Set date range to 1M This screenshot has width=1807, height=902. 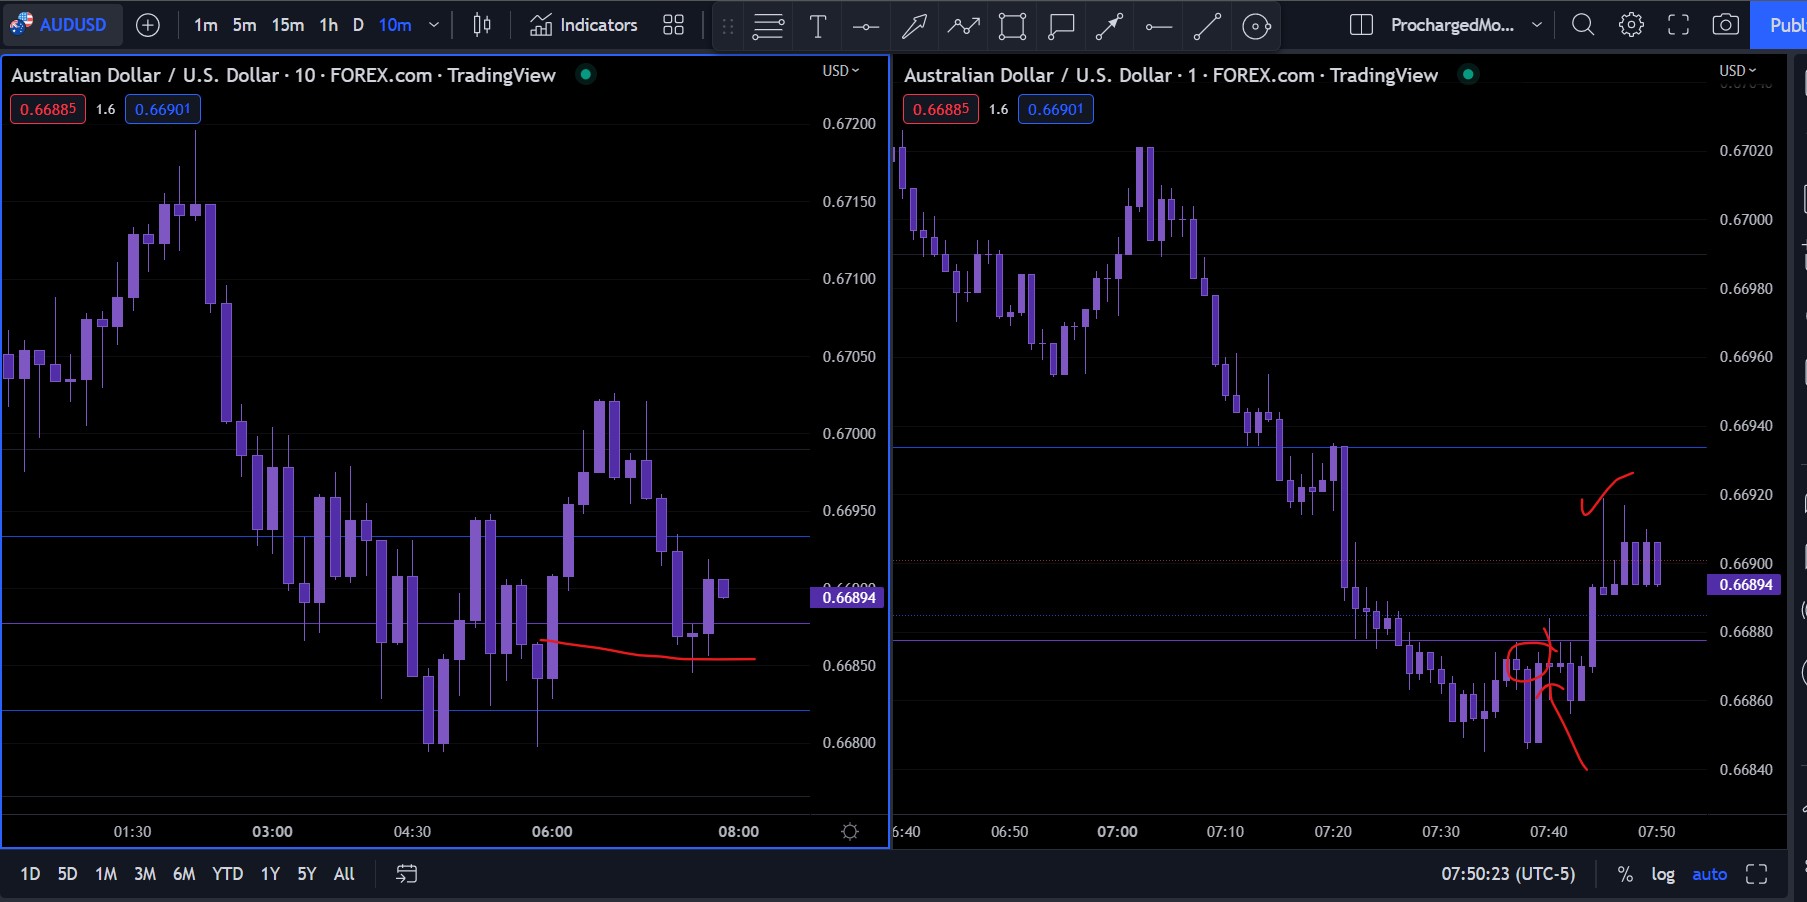tap(106, 874)
